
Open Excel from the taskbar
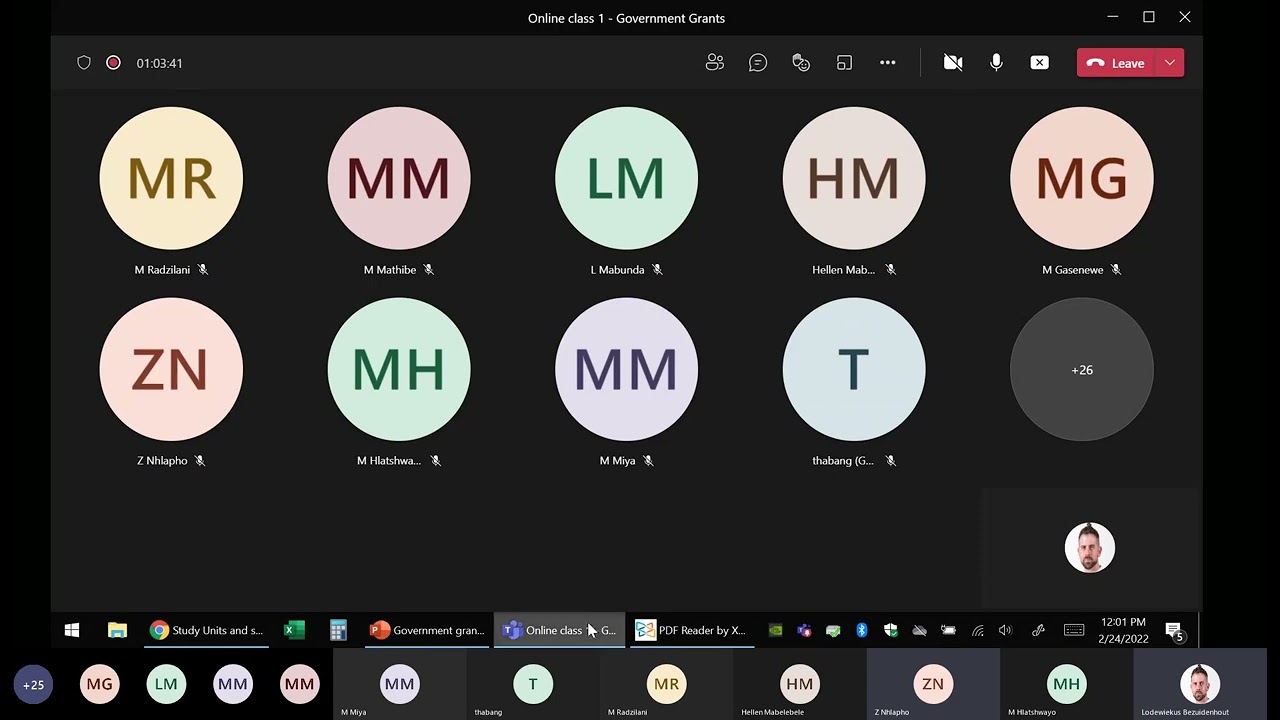[x=294, y=630]
